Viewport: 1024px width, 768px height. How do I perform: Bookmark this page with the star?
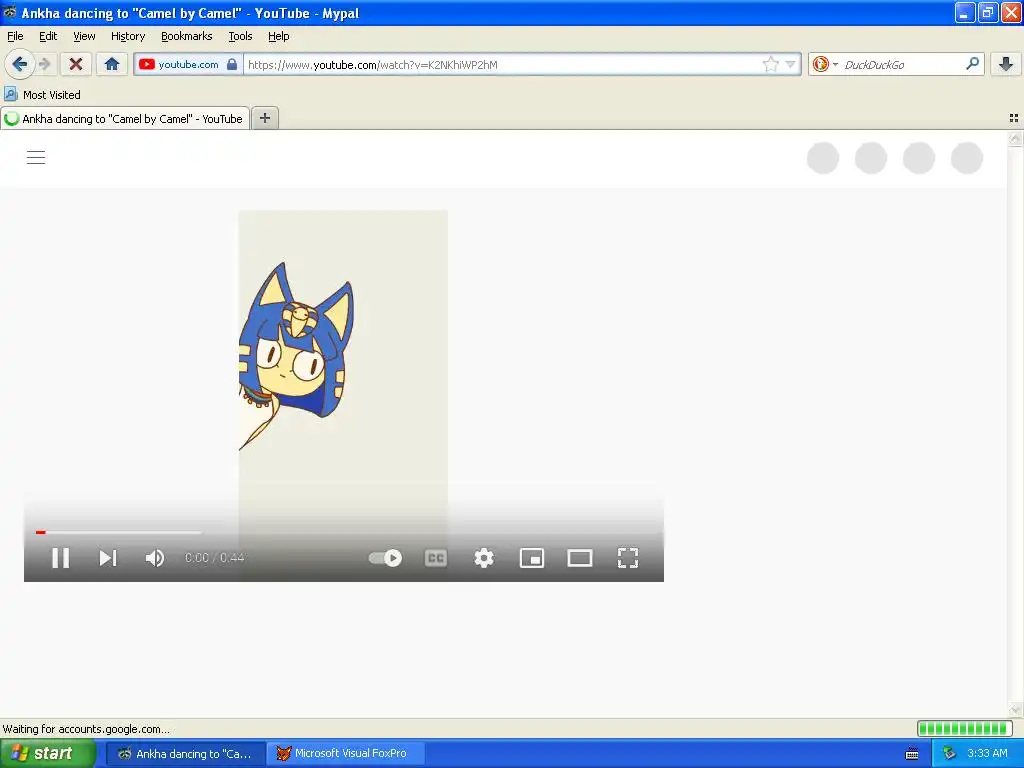tap(771, 64)
